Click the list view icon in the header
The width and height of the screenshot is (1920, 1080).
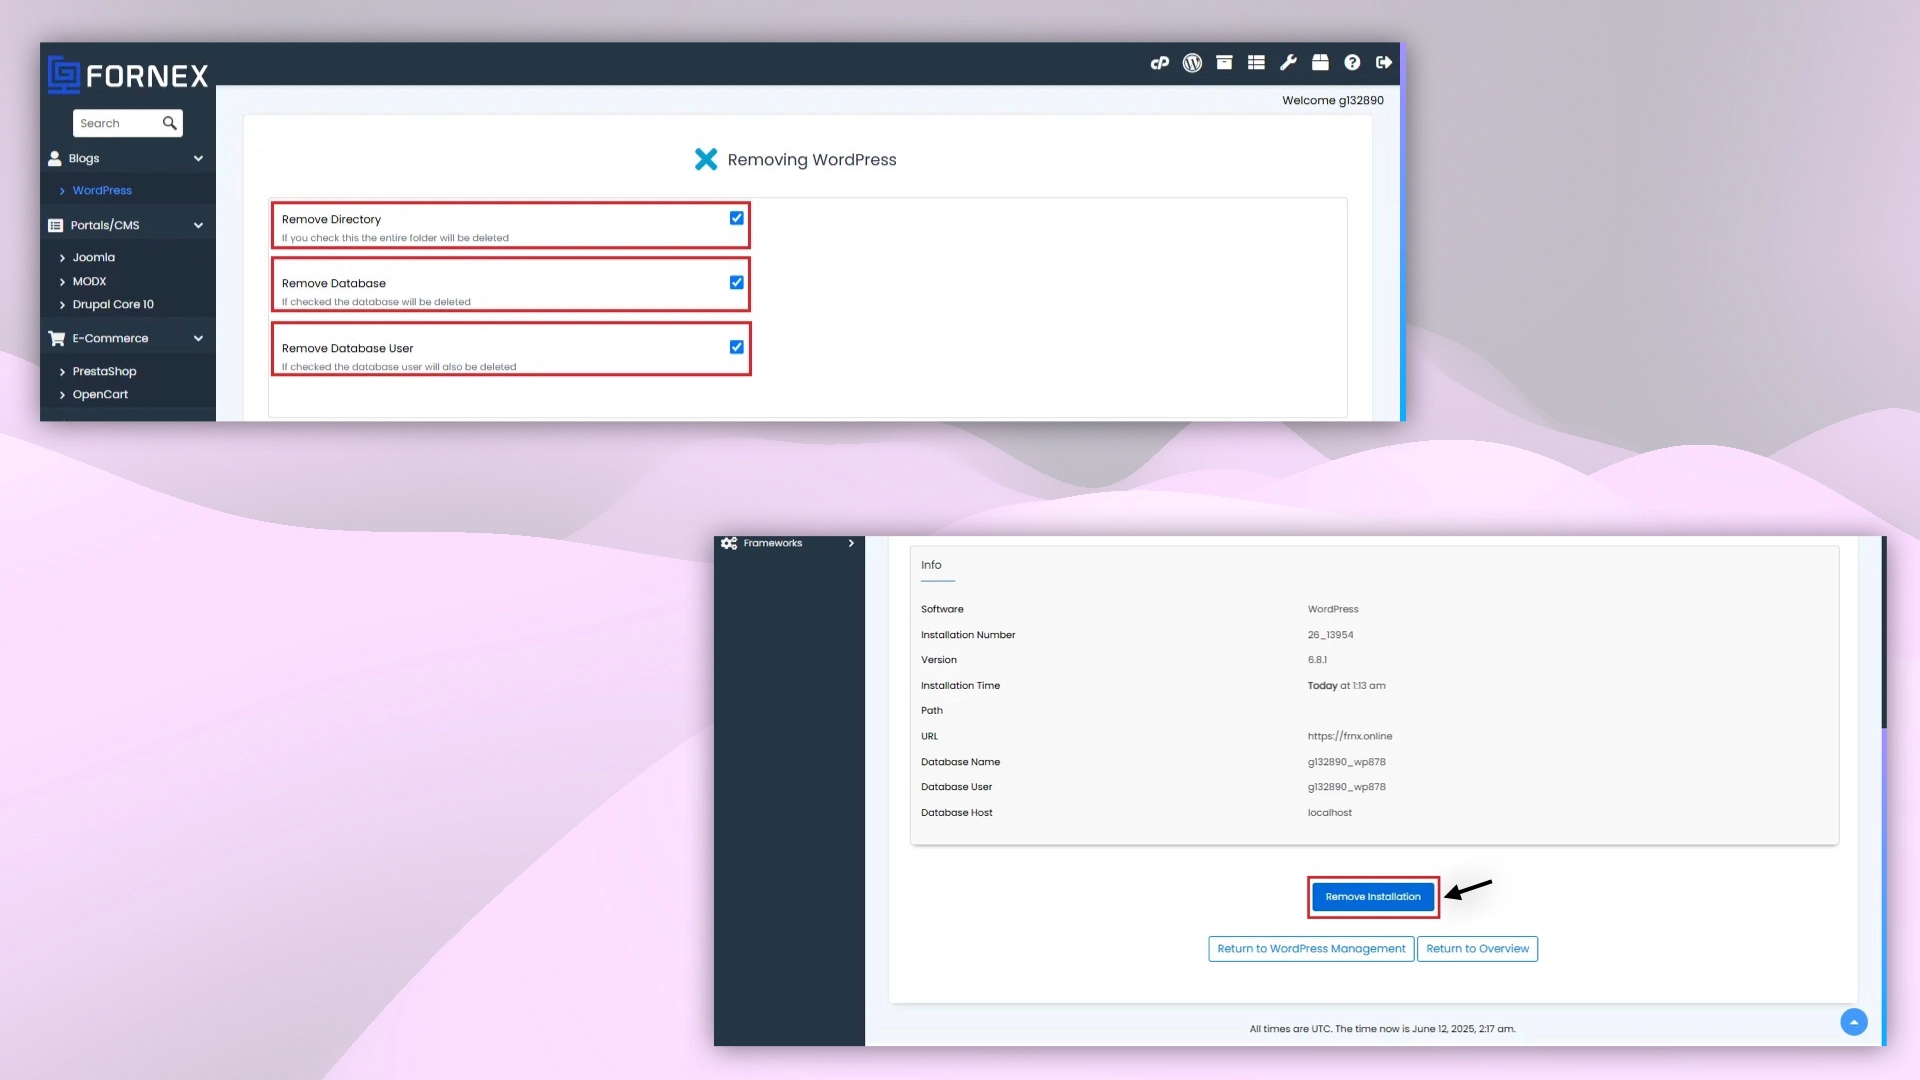[1255, 63]
